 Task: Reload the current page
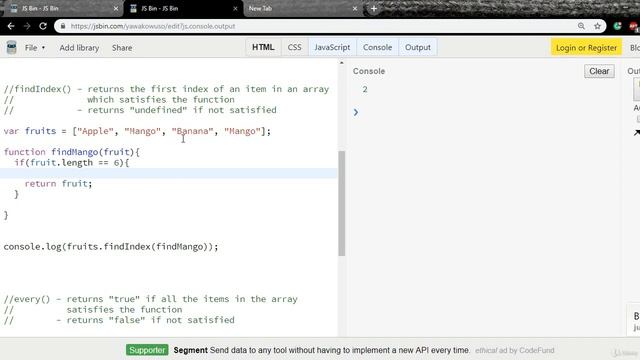43,26
